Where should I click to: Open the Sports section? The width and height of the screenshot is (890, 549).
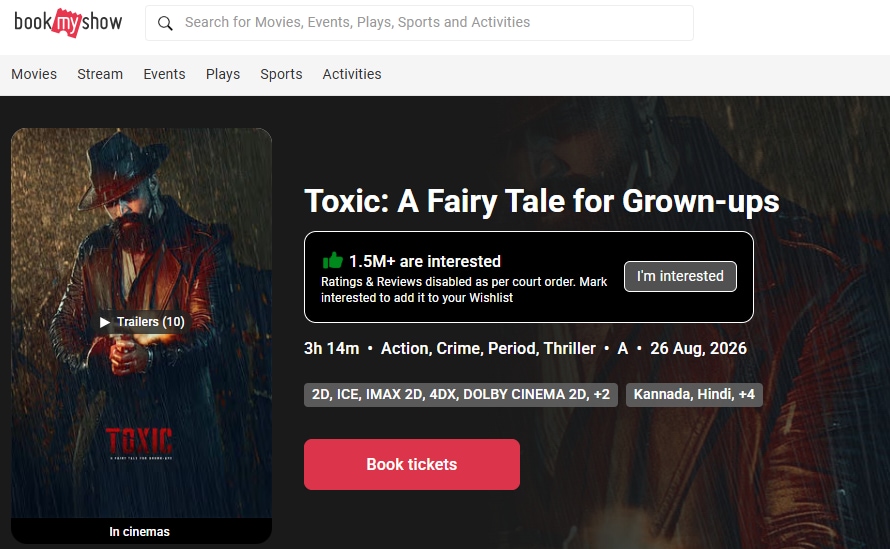(281, 74)
